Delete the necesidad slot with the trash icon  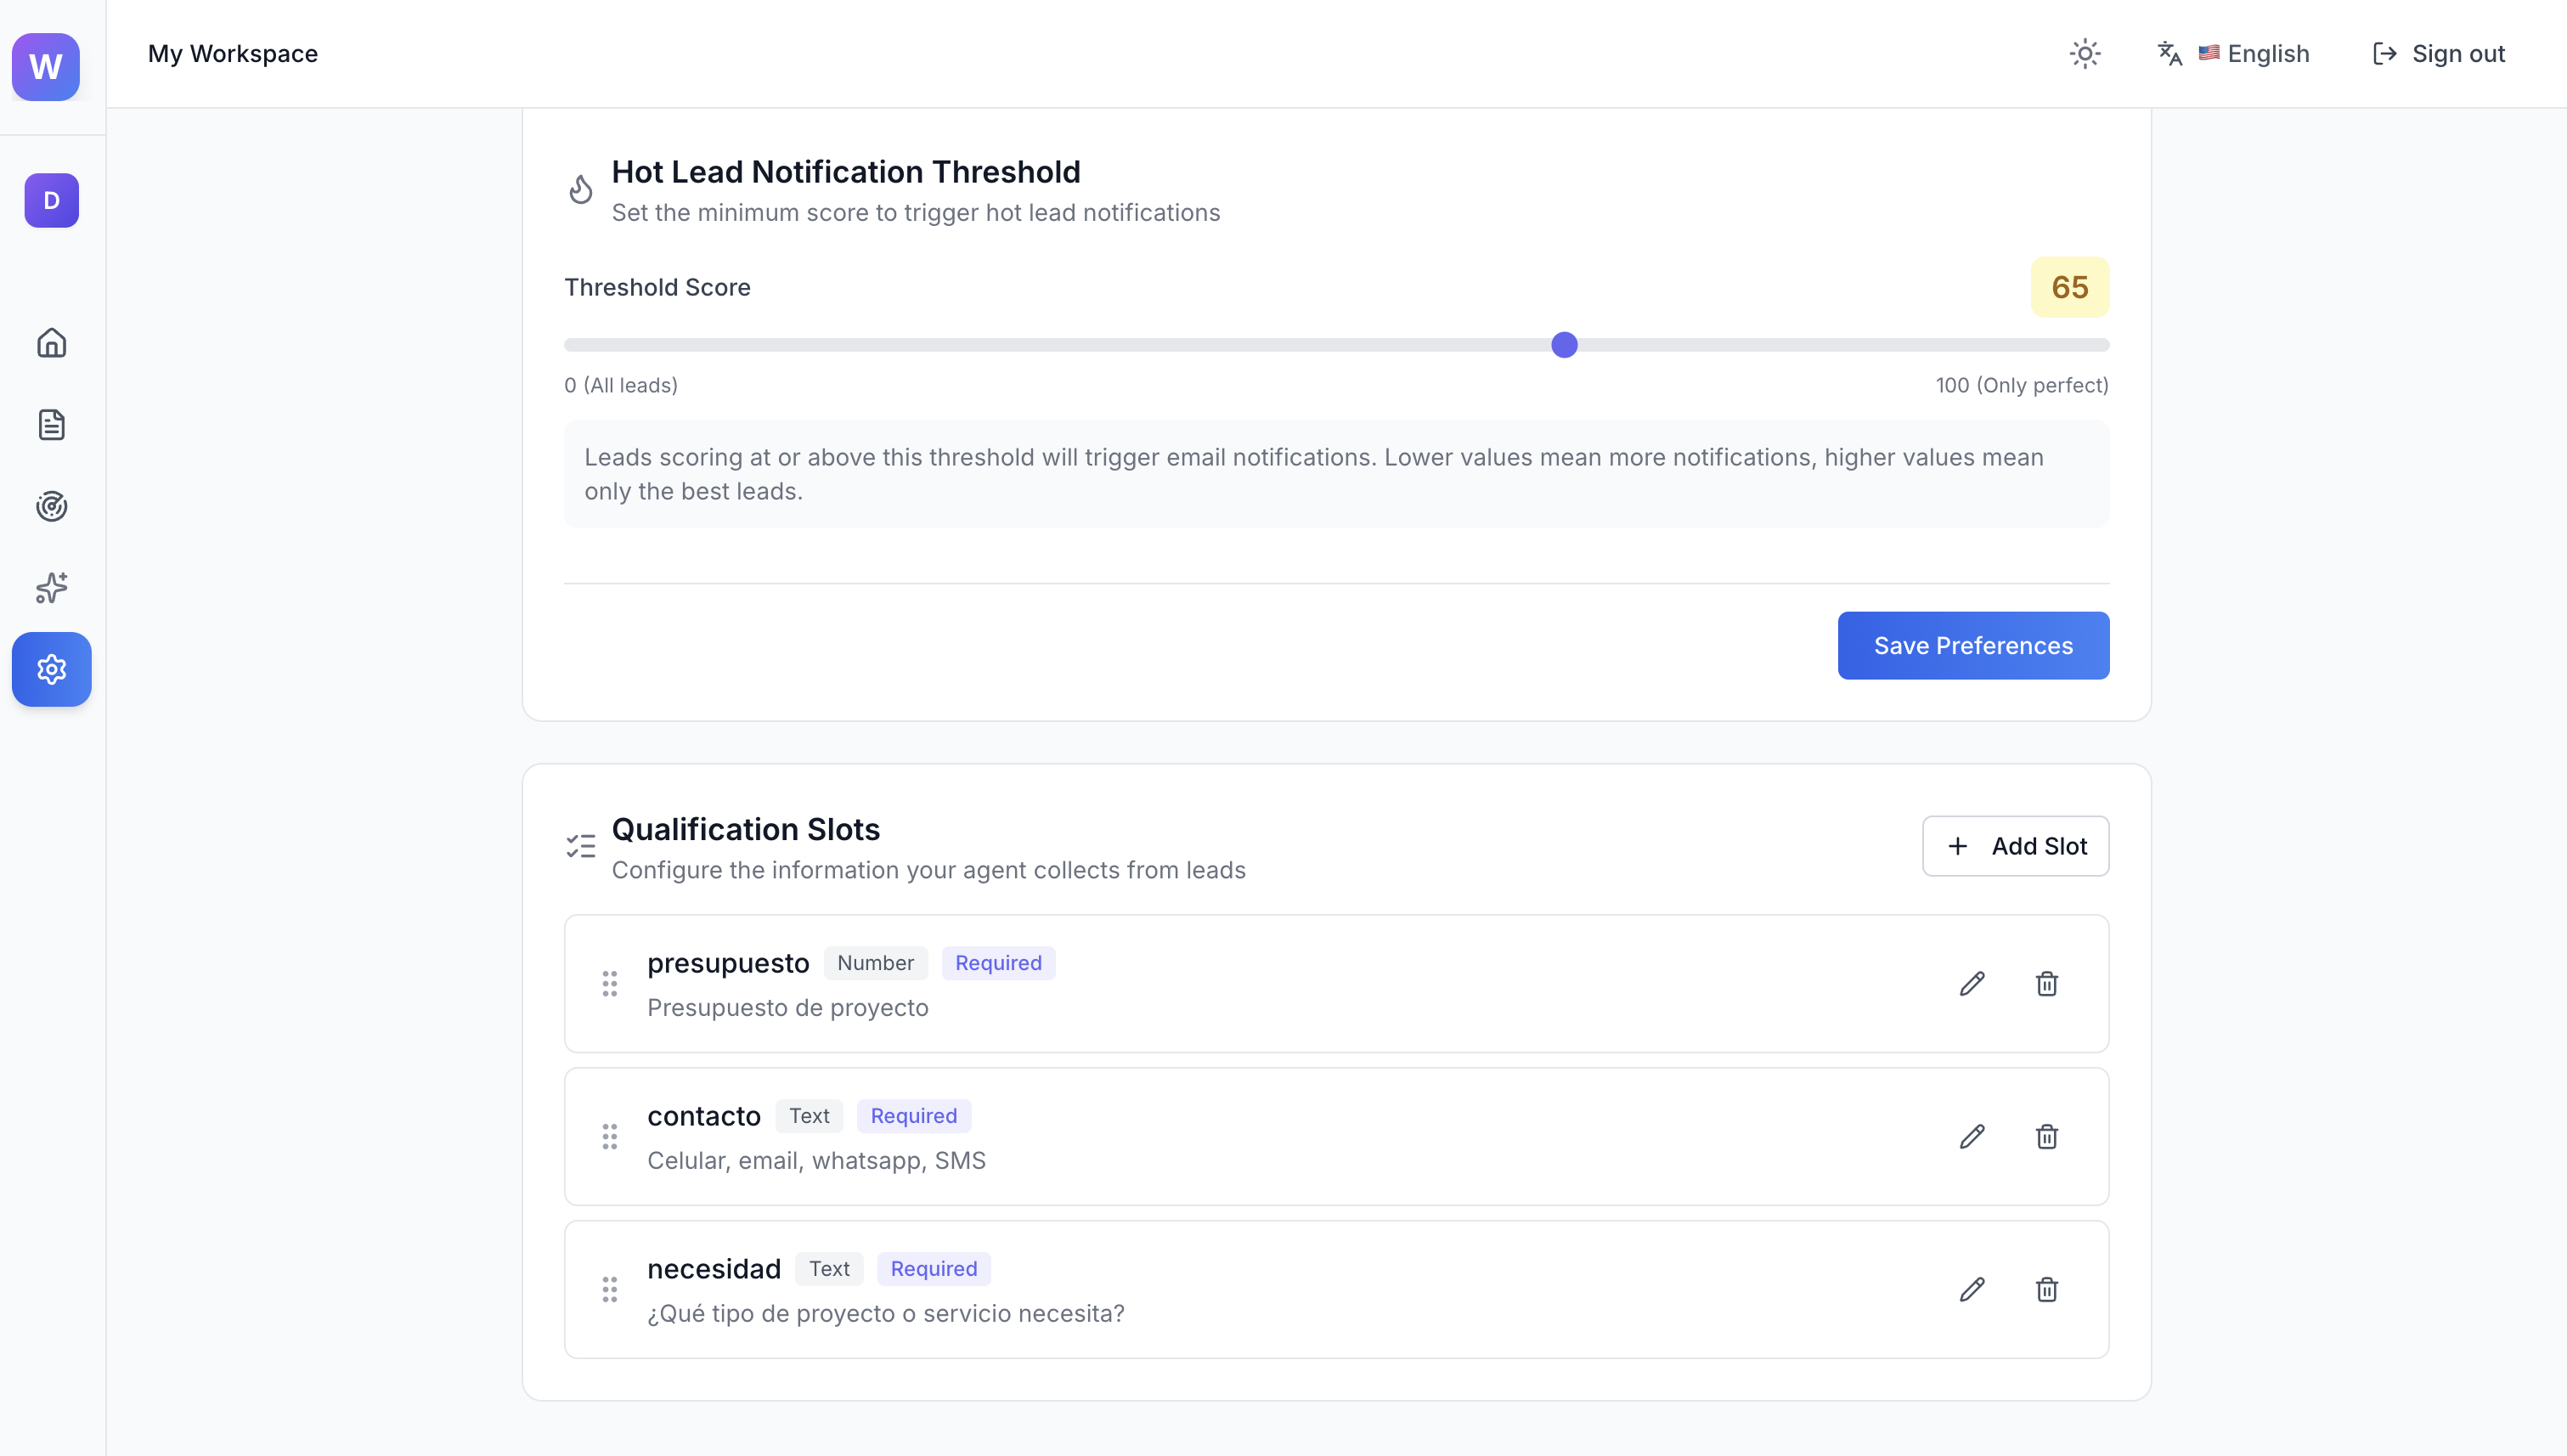click(x=2046, y=1290)
